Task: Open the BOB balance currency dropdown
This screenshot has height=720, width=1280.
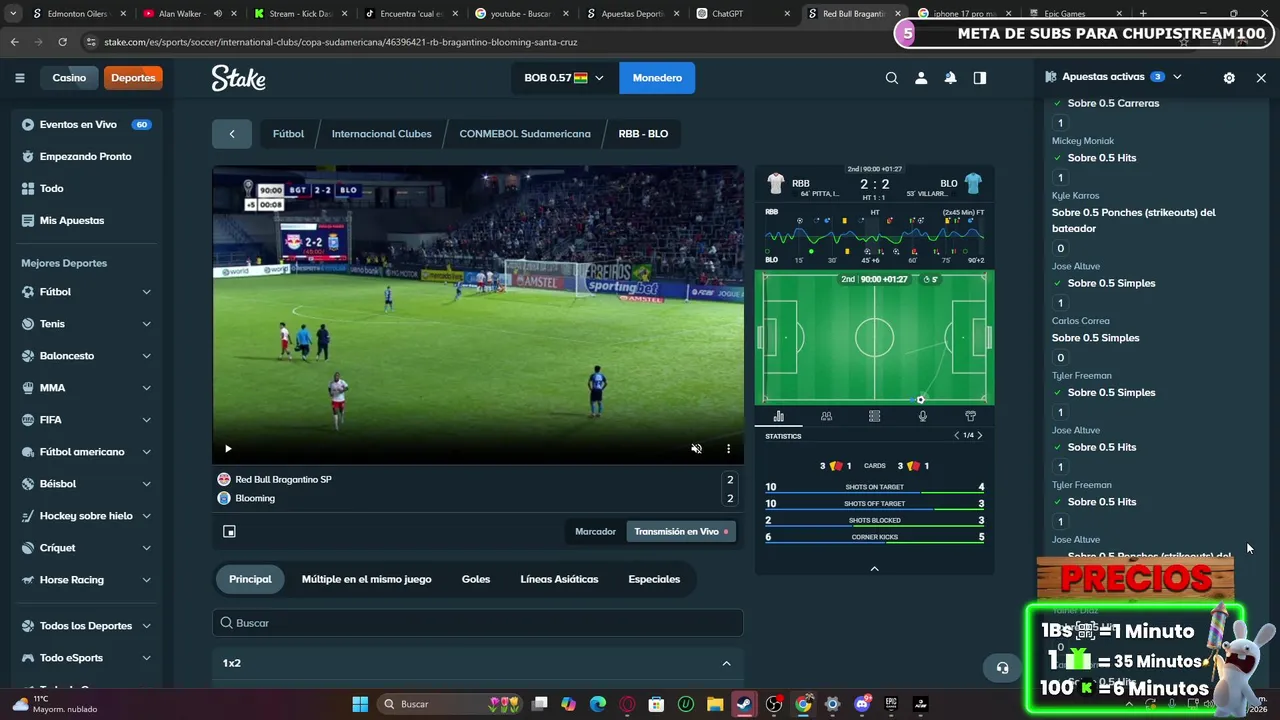Action: (x=564, y=78)
